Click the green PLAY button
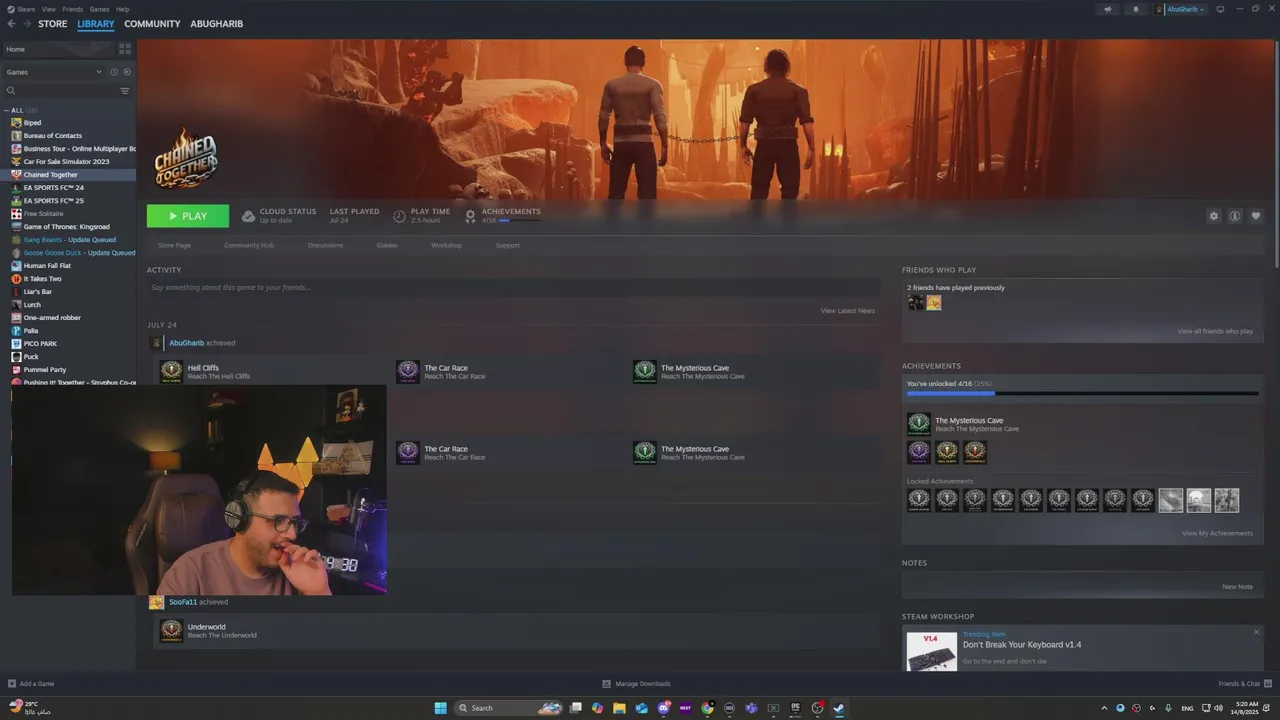The image size is (1280, 720). tap(188, 216)
